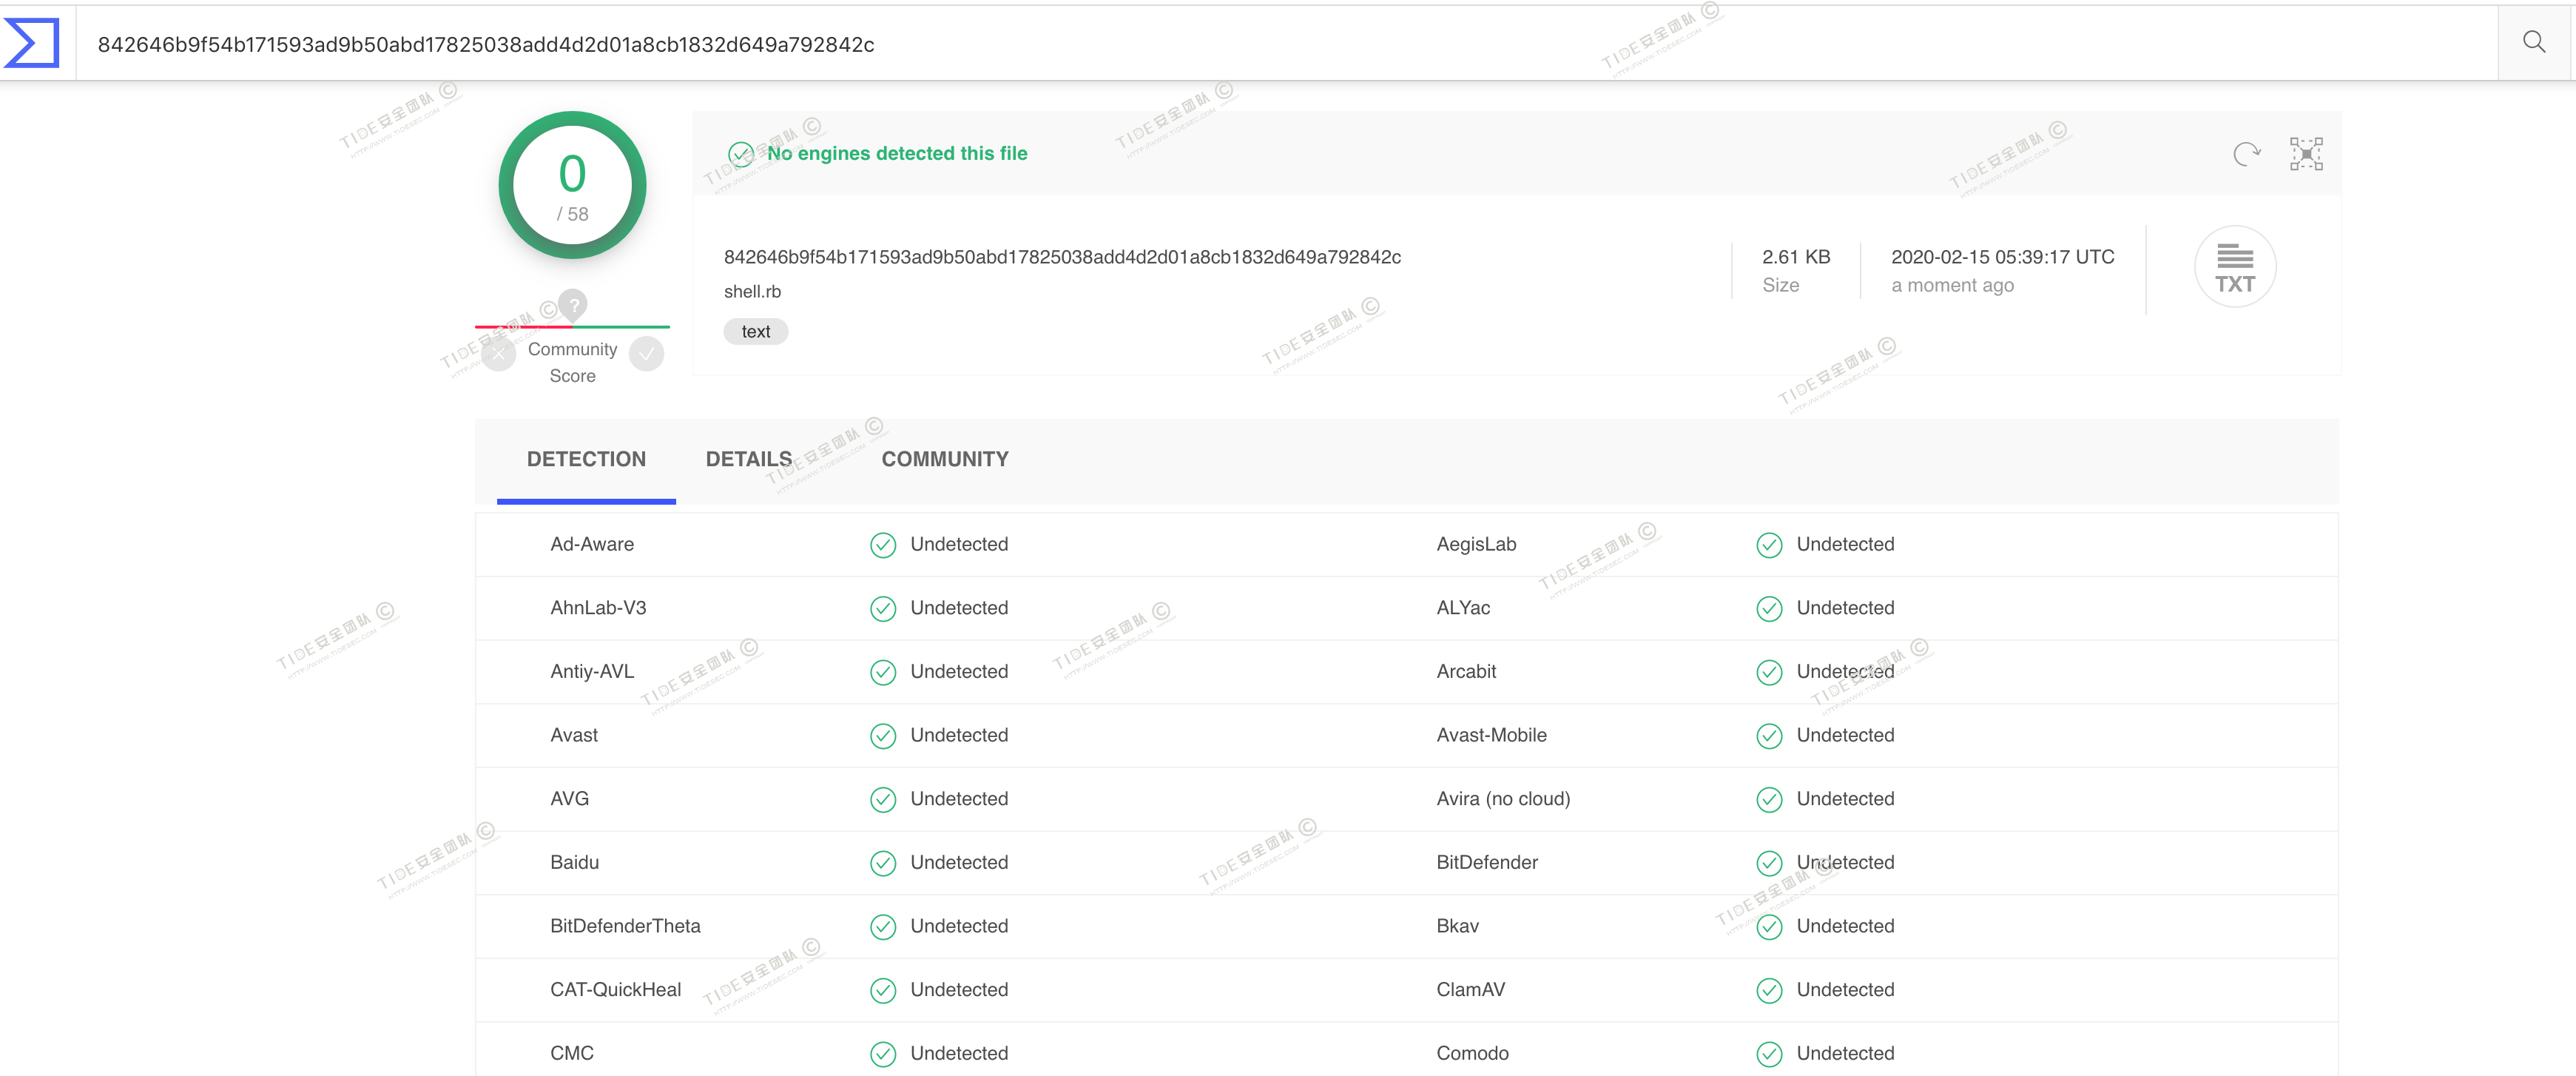Open the similar files graph icon
The height and width of the screenshot is (1076, 2576).
pyautogui.click(x=2305, y=154)
